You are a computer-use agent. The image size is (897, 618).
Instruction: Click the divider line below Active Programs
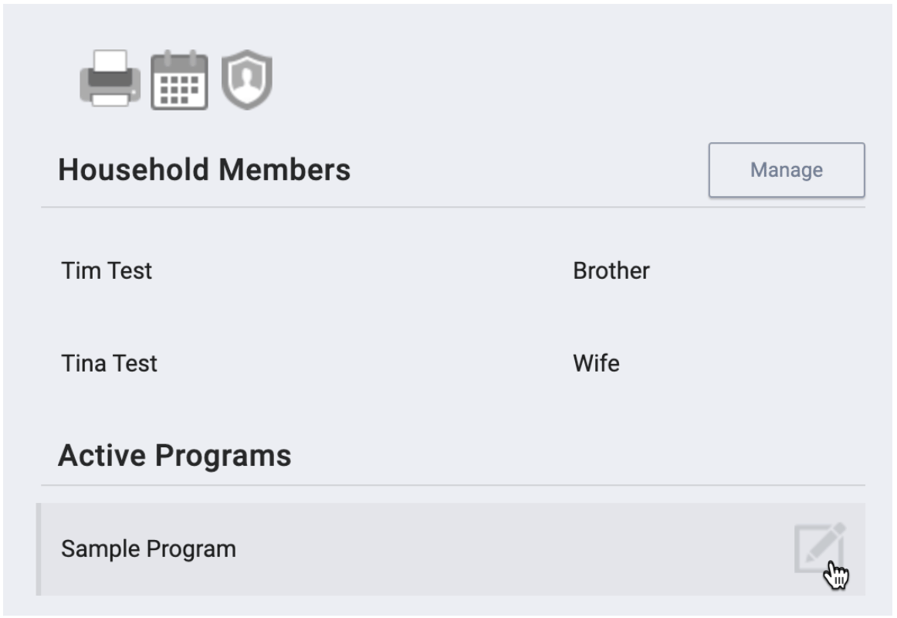(x=452, y=485)
